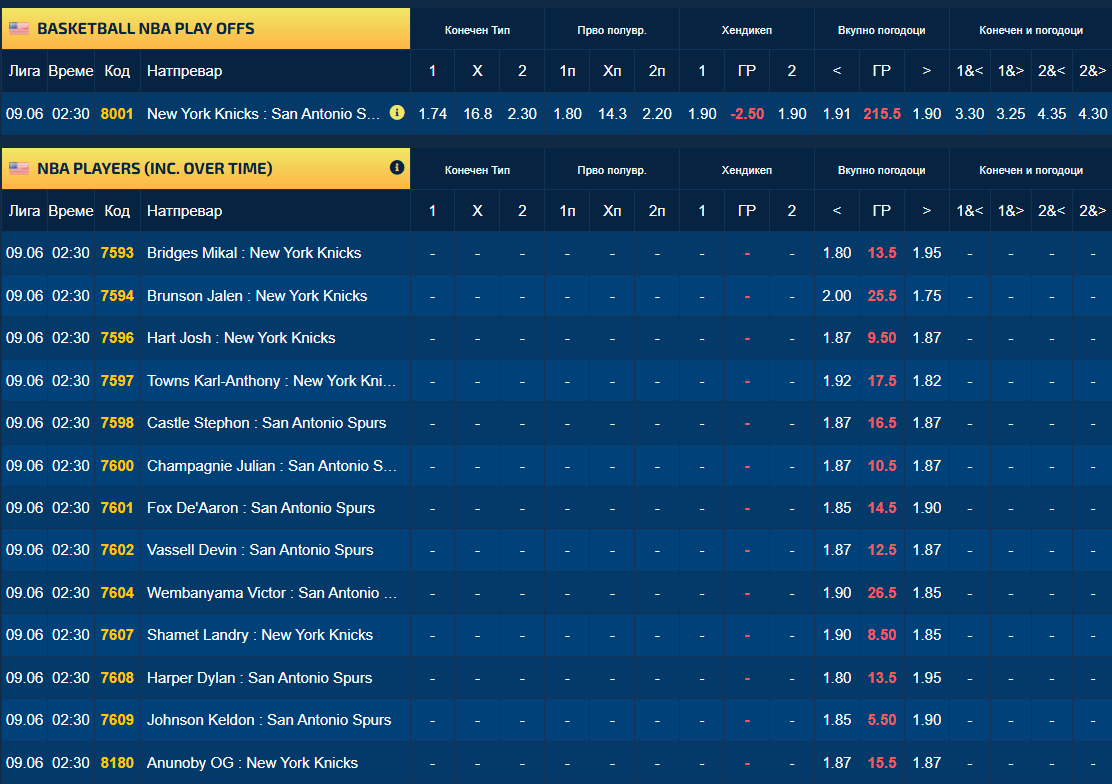Select 2&< combo odds 4.35
Viewport: 1112px width, 784px height.
[1052, 114]
